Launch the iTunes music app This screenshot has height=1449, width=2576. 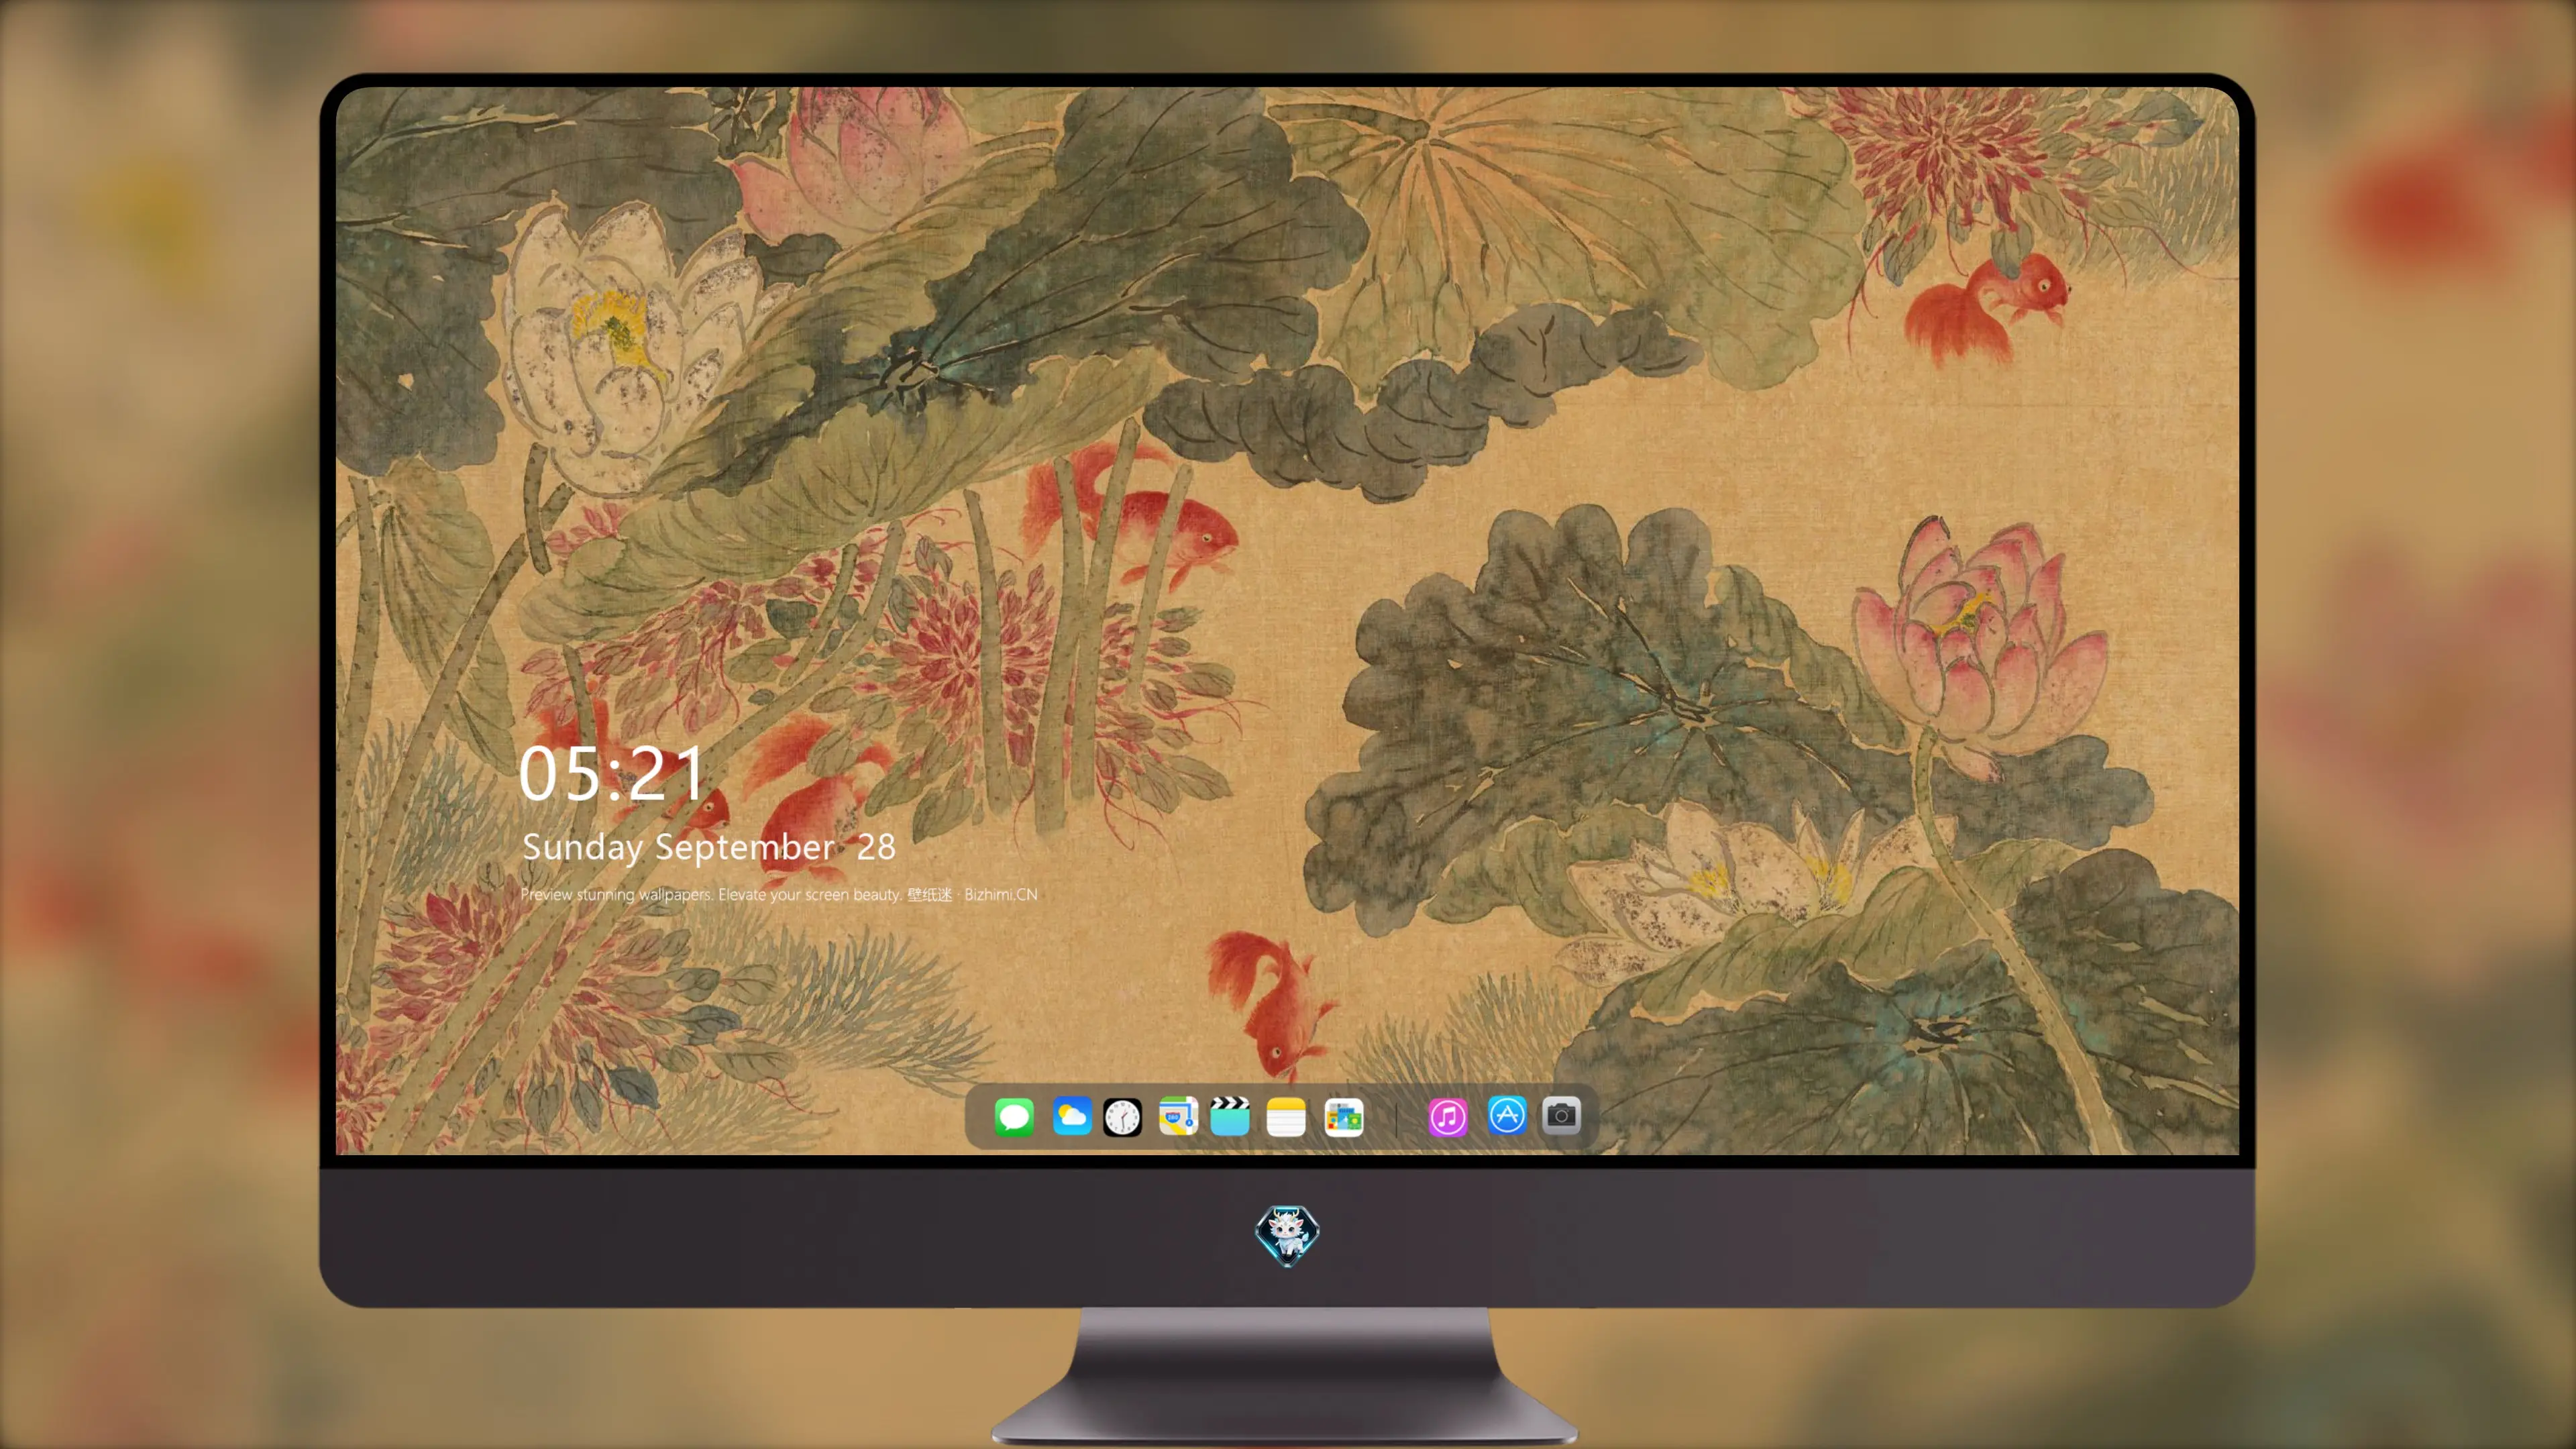pyautogui.click(x=1448, y=1117)
